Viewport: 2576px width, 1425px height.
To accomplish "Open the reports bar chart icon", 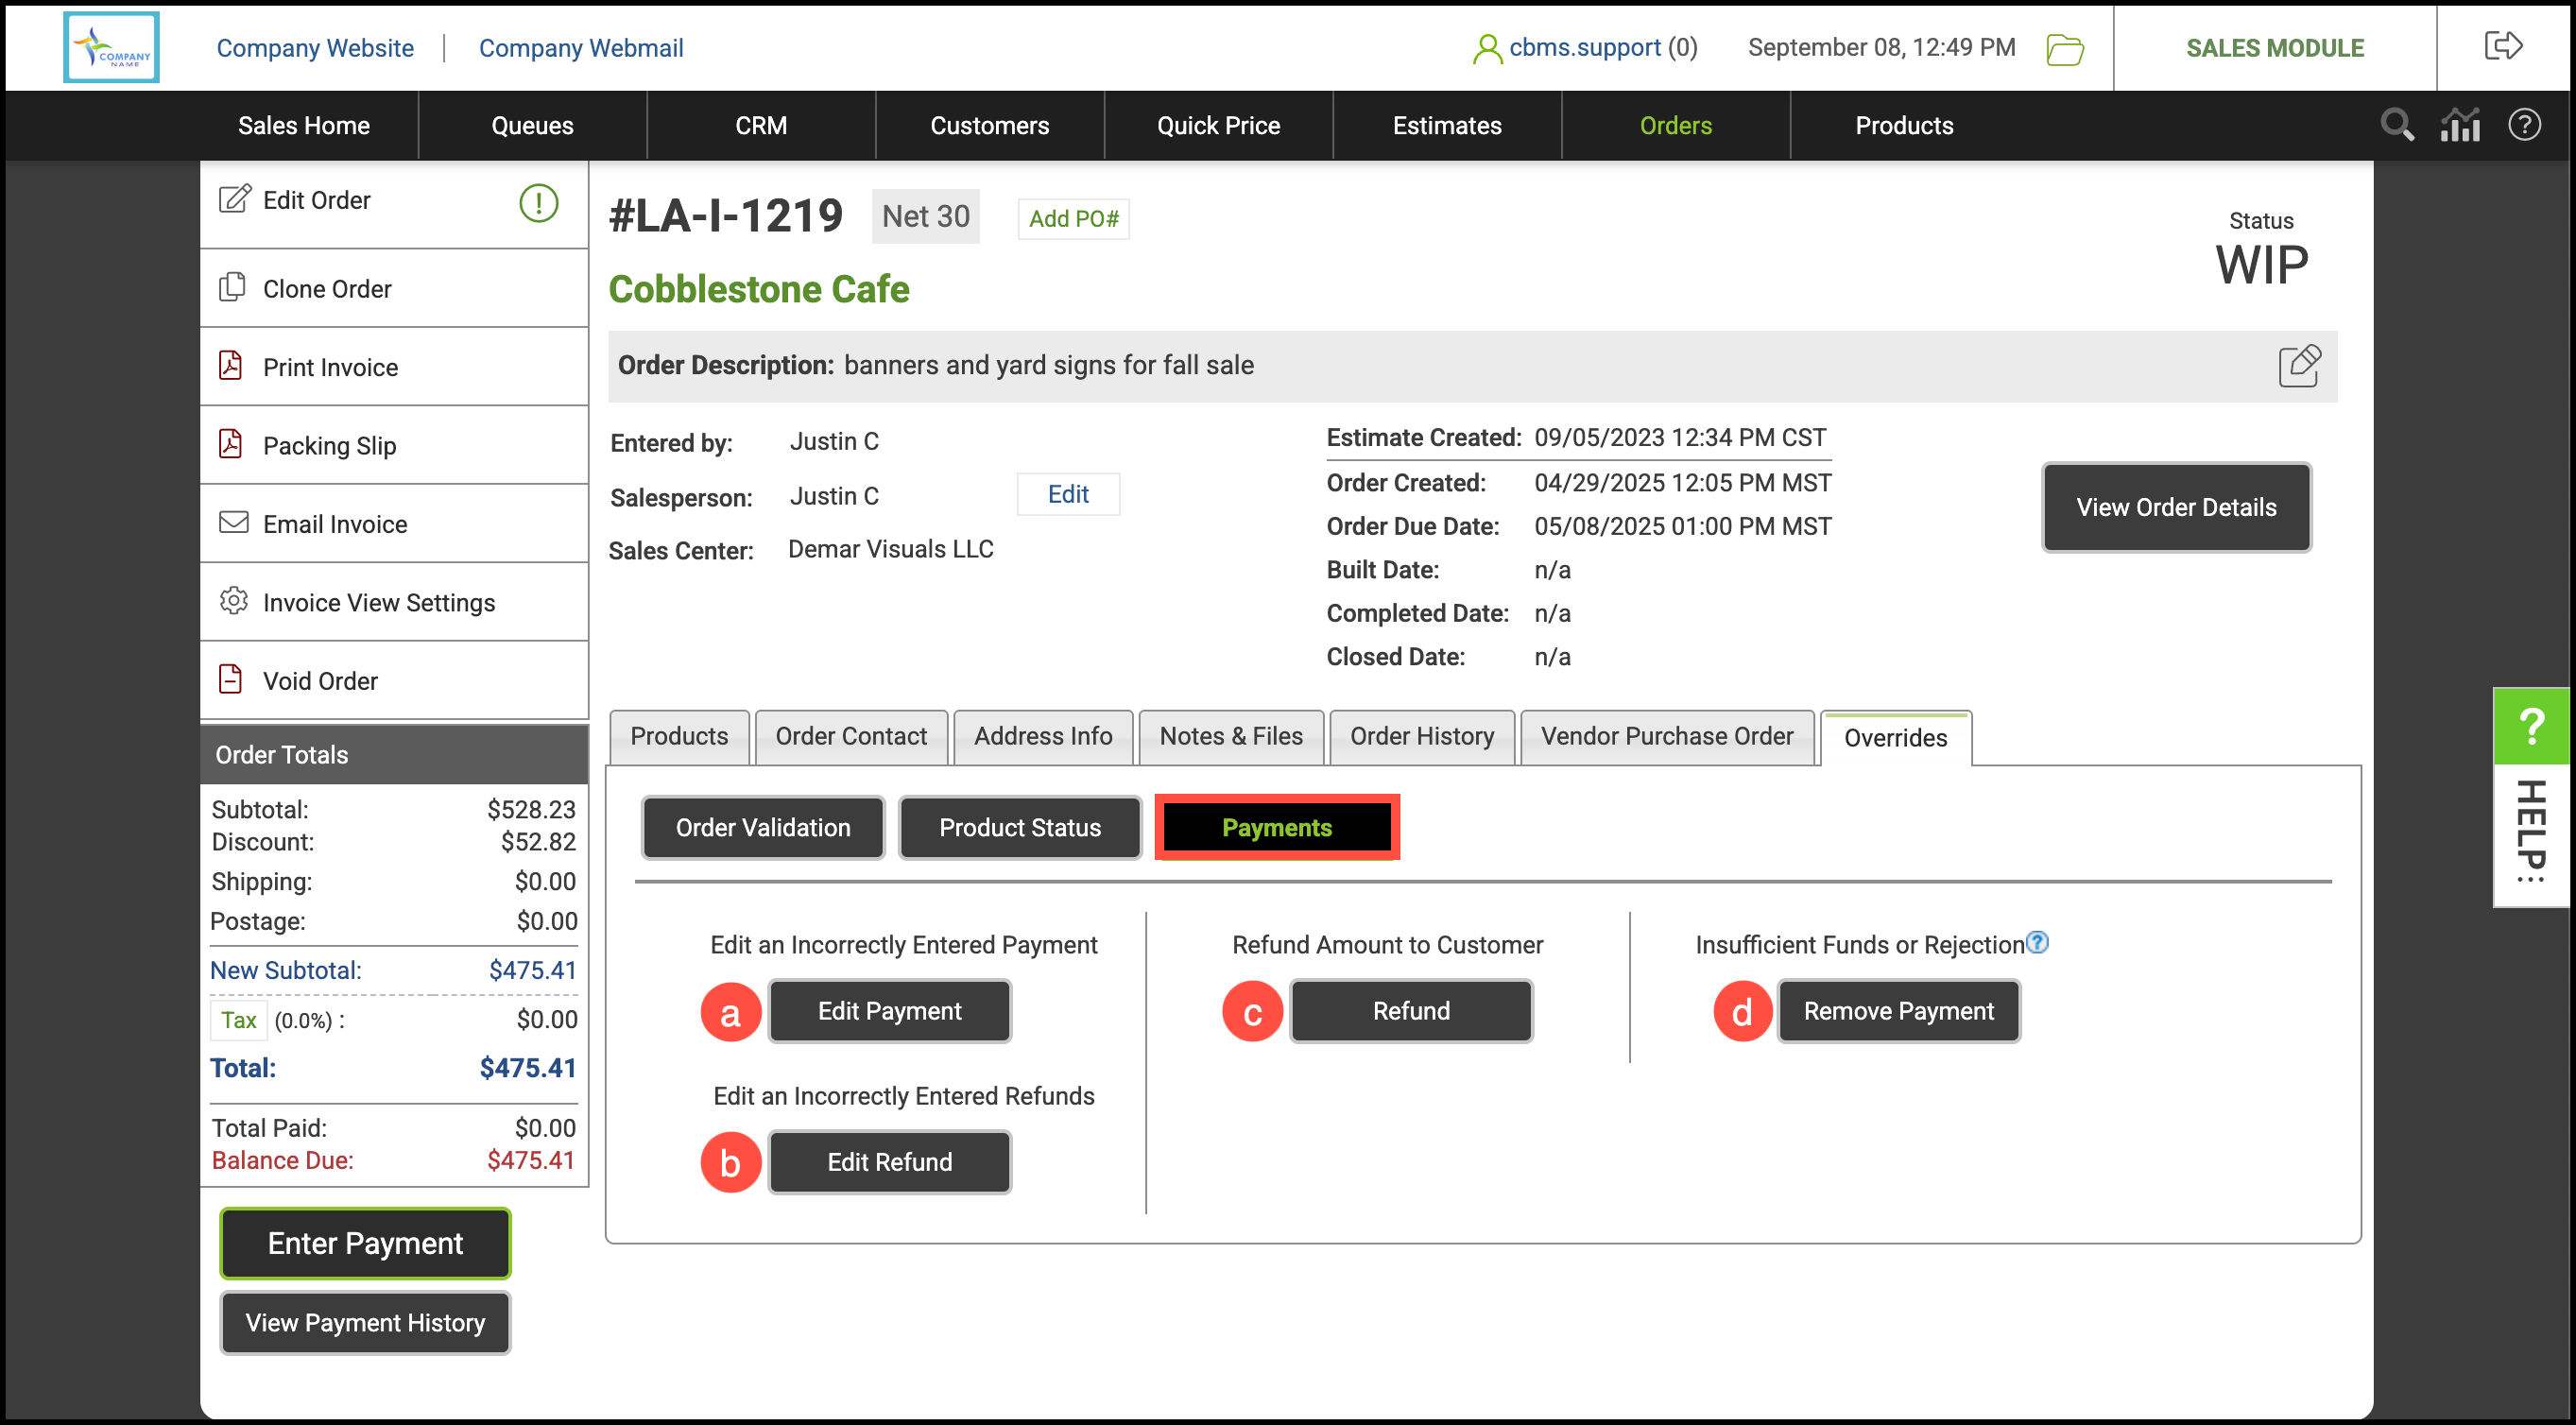I will point(2460,125).
